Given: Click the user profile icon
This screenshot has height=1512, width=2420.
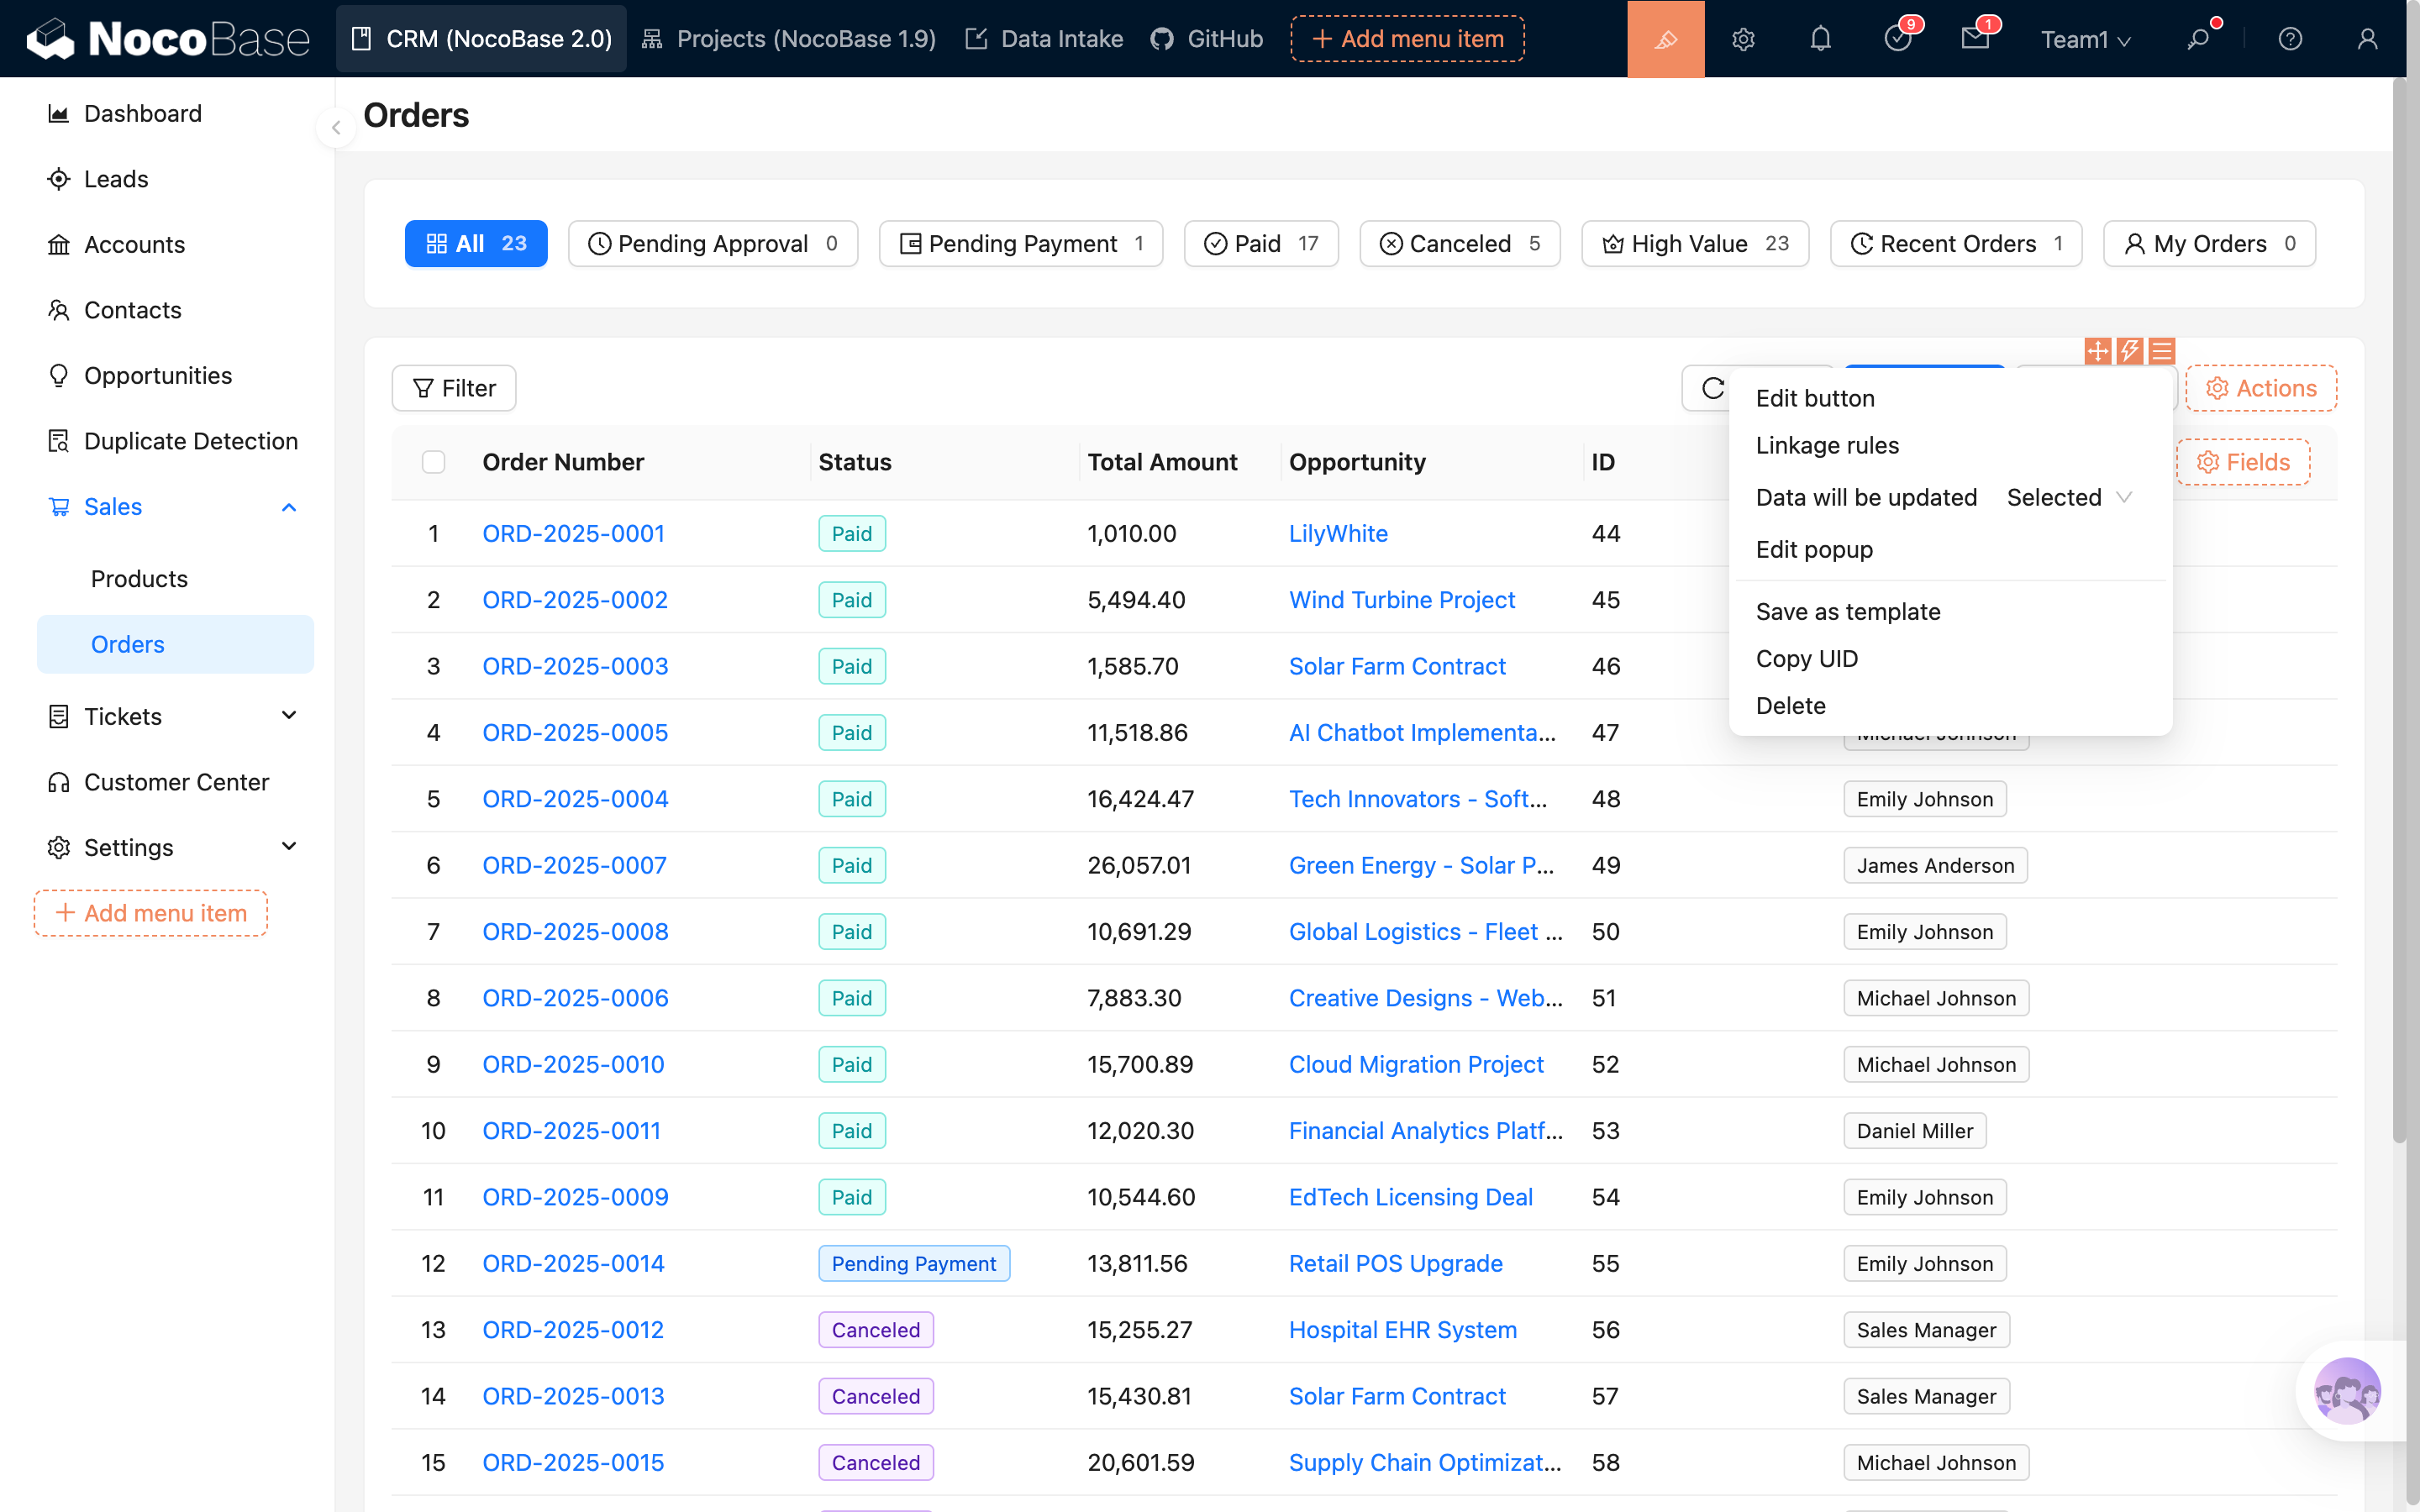Looking at the screenshot, I should 2367,39.
